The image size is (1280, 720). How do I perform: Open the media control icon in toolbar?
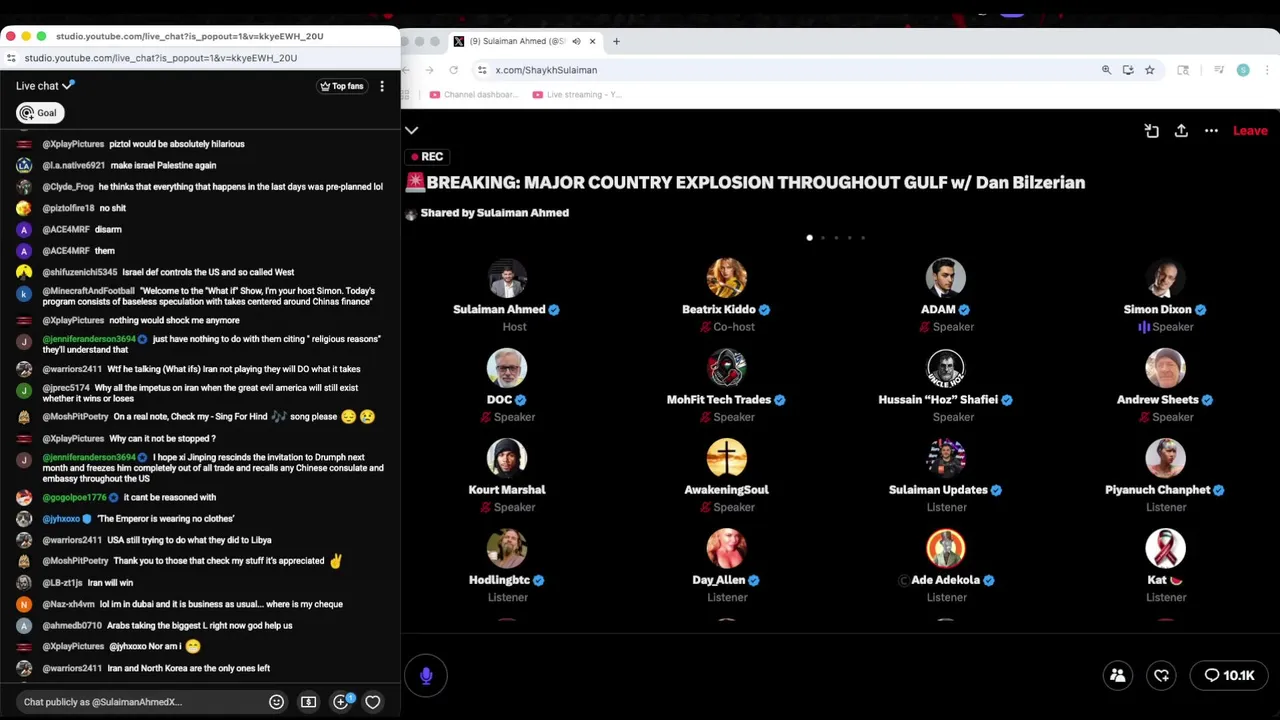[1219, 70]
